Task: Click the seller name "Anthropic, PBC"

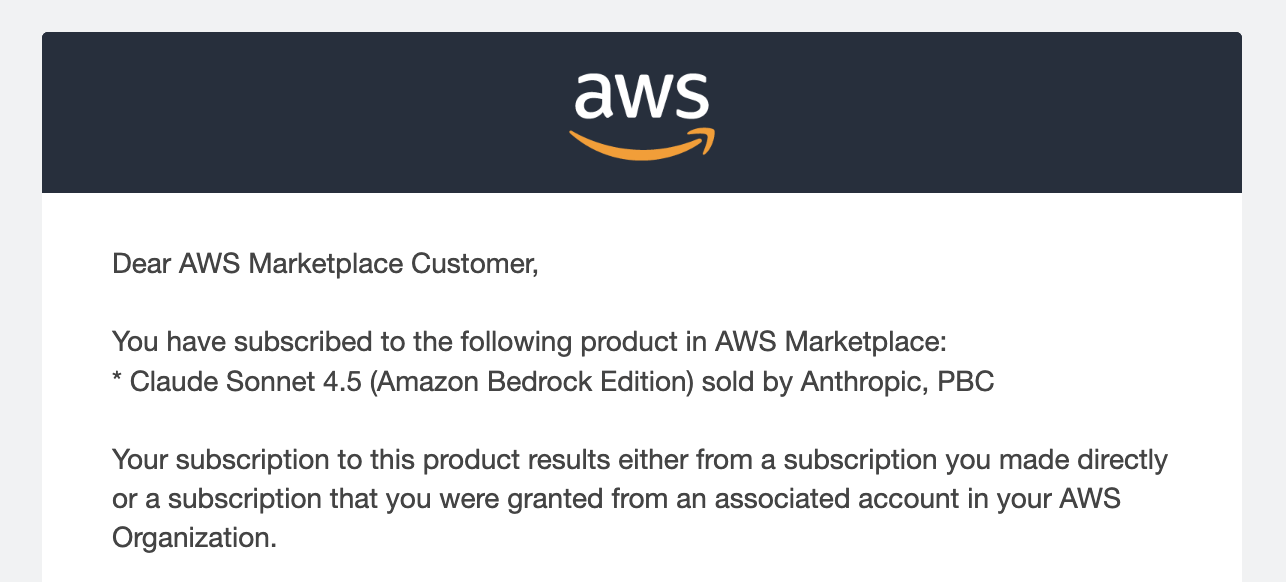Action: (x=897, y=382)
